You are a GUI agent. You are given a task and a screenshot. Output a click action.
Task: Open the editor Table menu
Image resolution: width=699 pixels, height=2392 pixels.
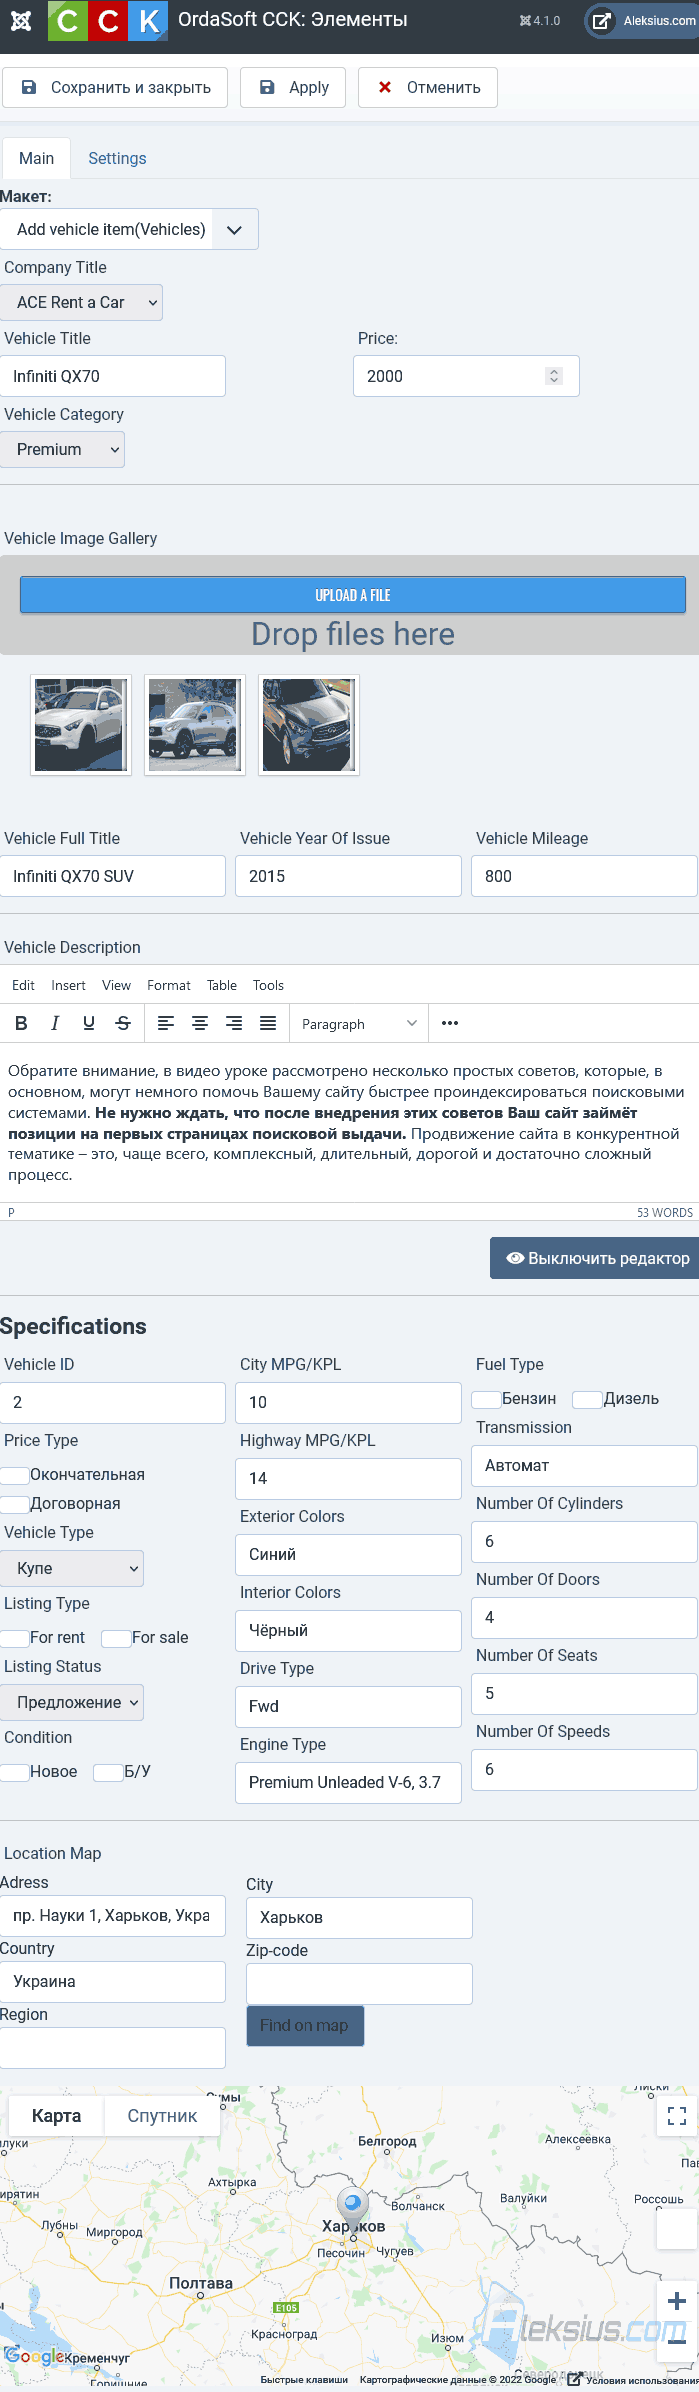point(222,985)
